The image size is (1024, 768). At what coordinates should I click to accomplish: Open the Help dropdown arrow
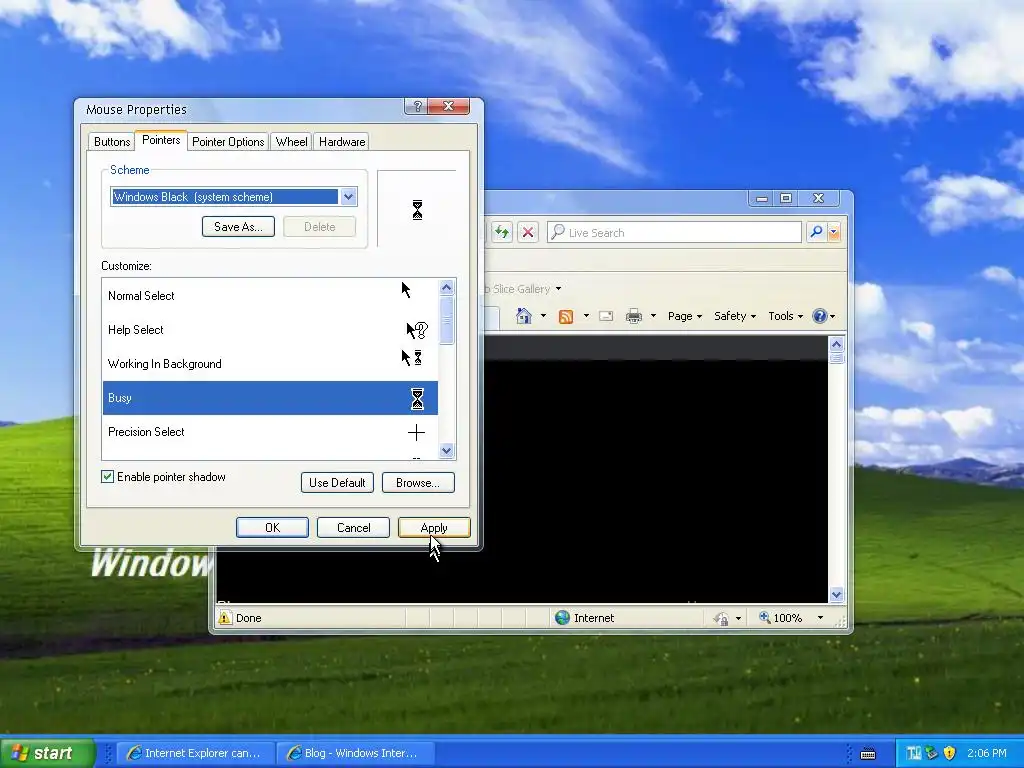pos(833,317)
